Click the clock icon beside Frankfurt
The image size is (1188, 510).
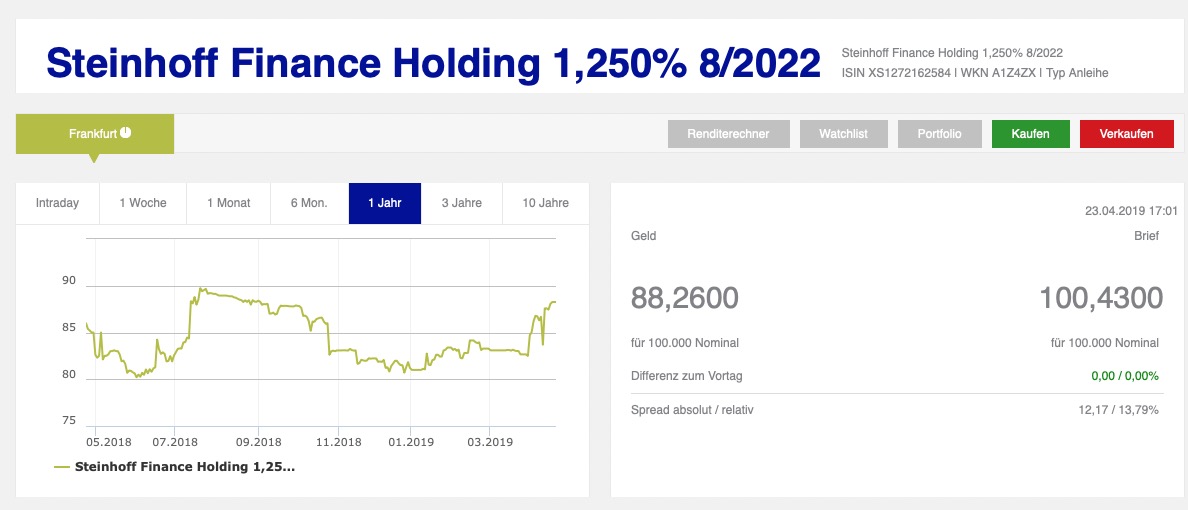tap(126, 133)
